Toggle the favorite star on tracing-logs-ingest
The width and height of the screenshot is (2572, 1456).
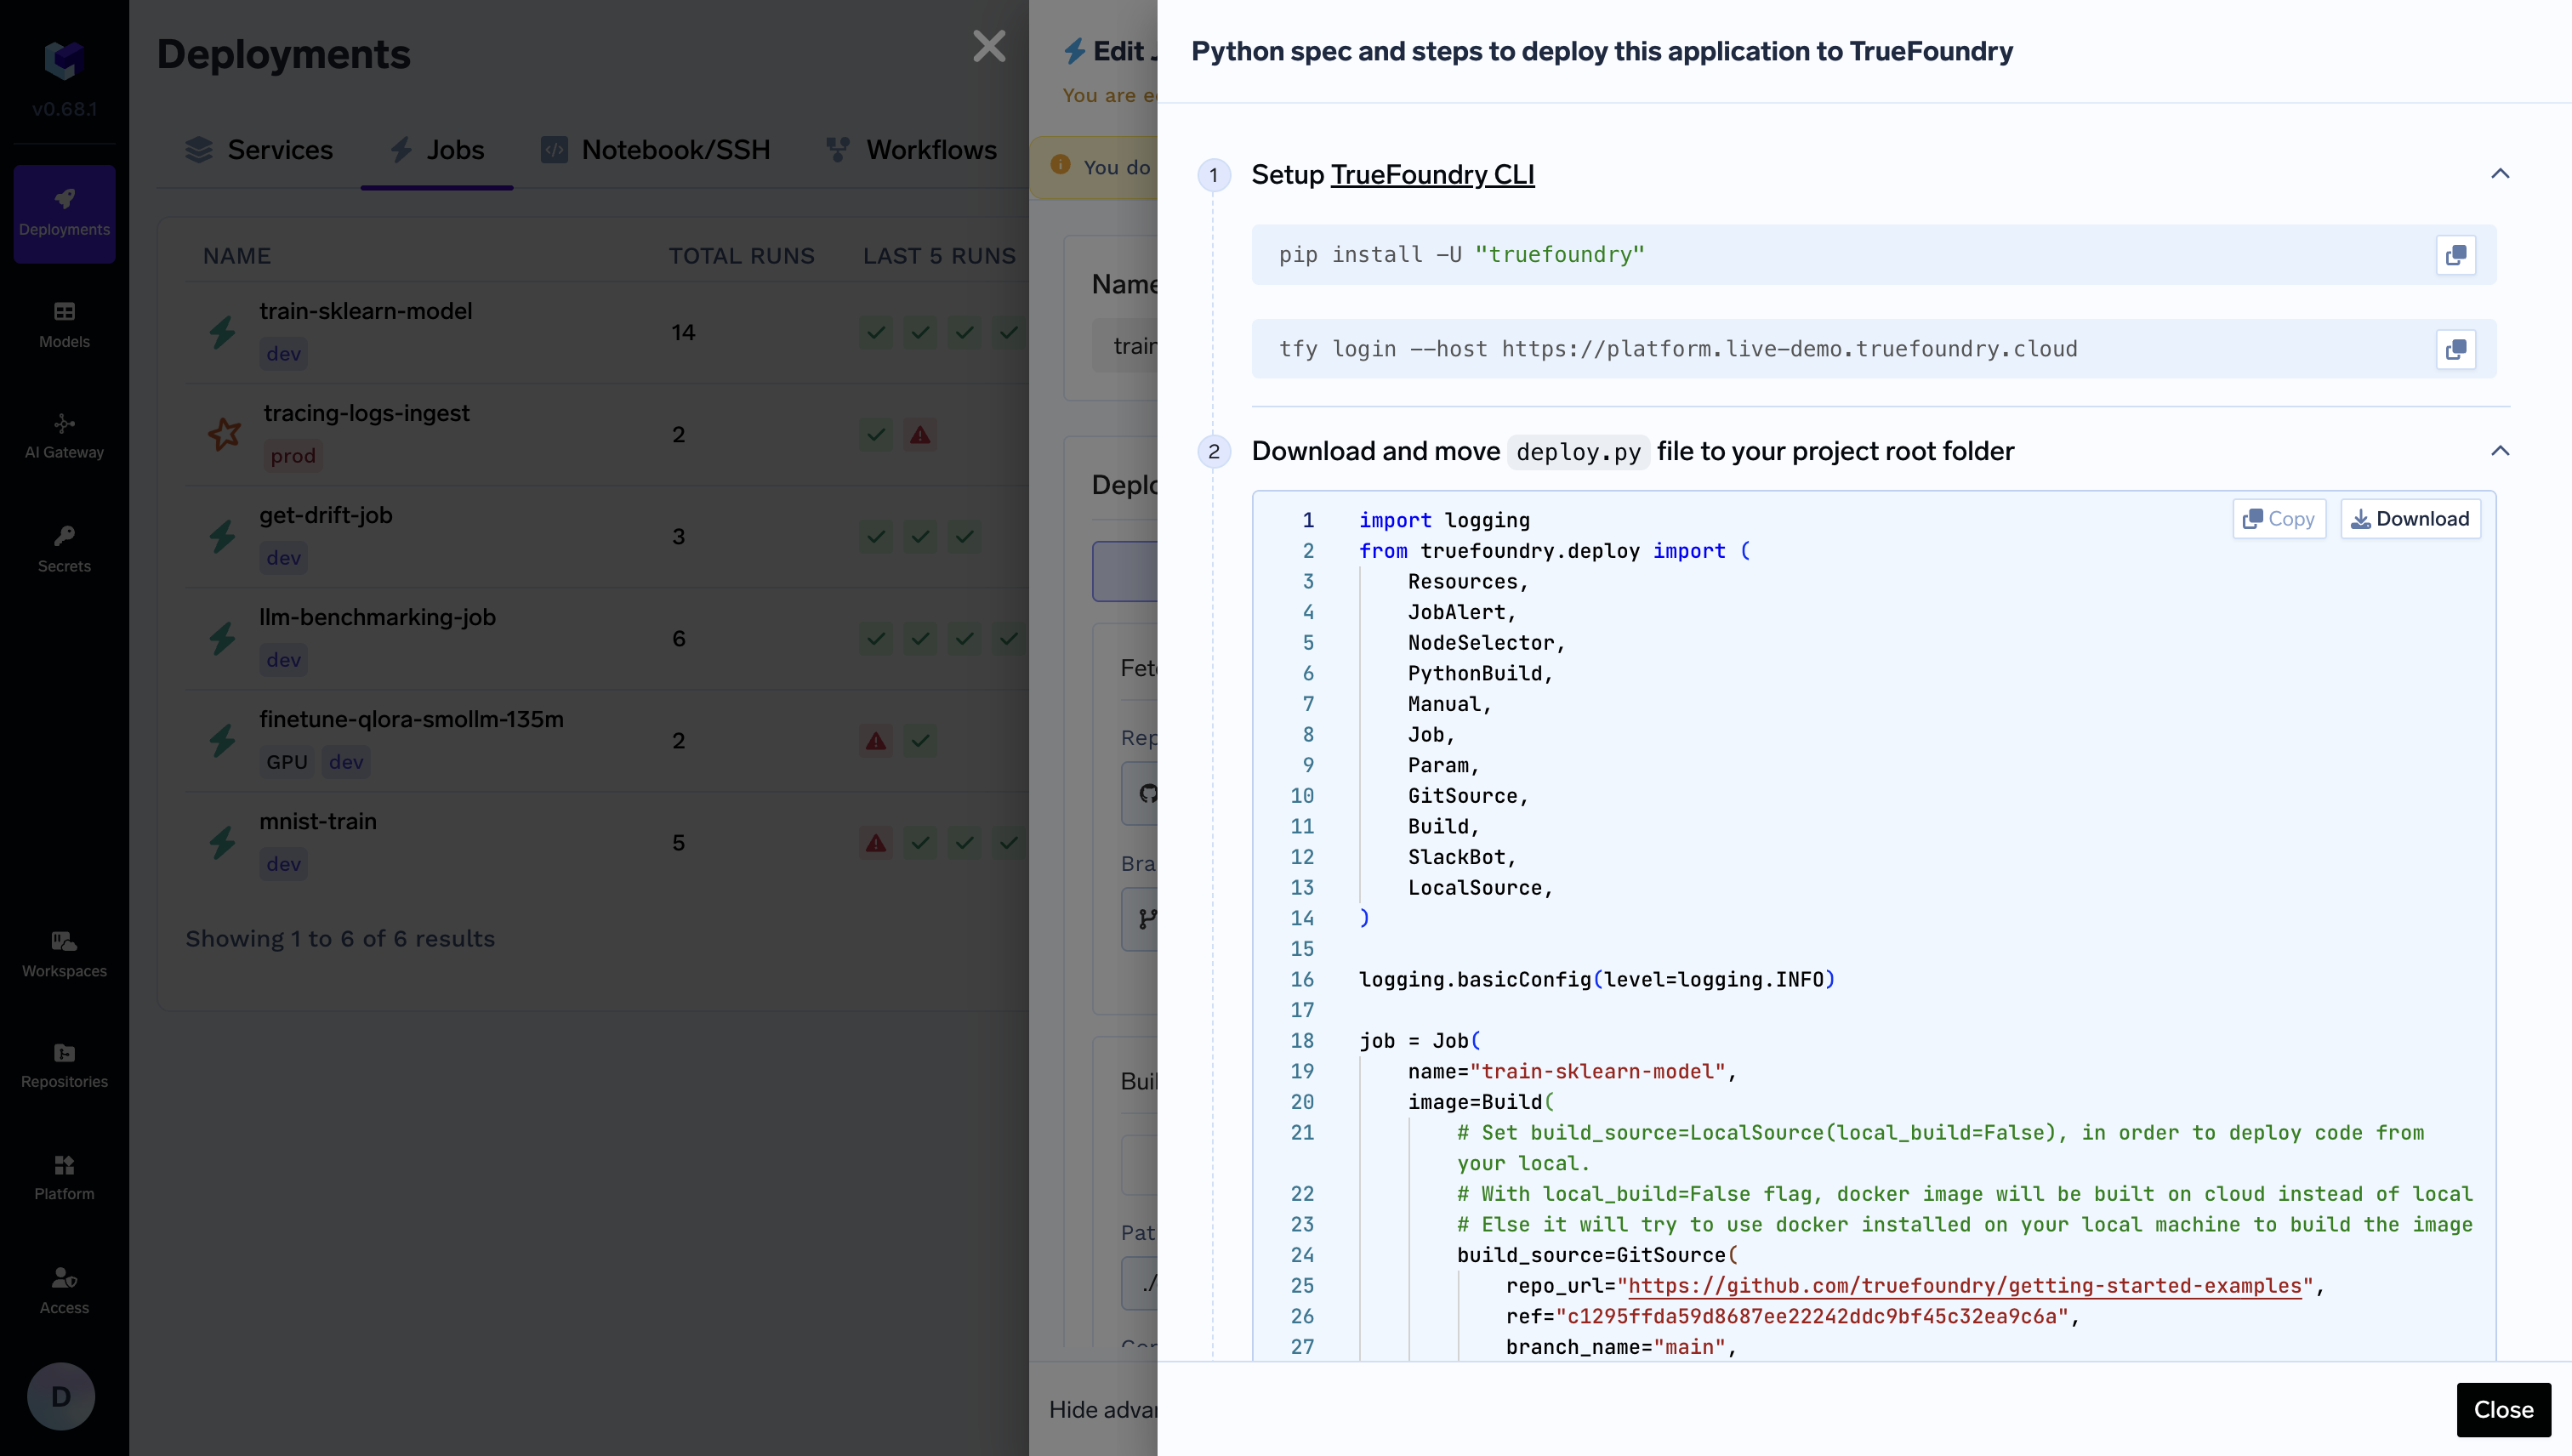coord(224,434)
